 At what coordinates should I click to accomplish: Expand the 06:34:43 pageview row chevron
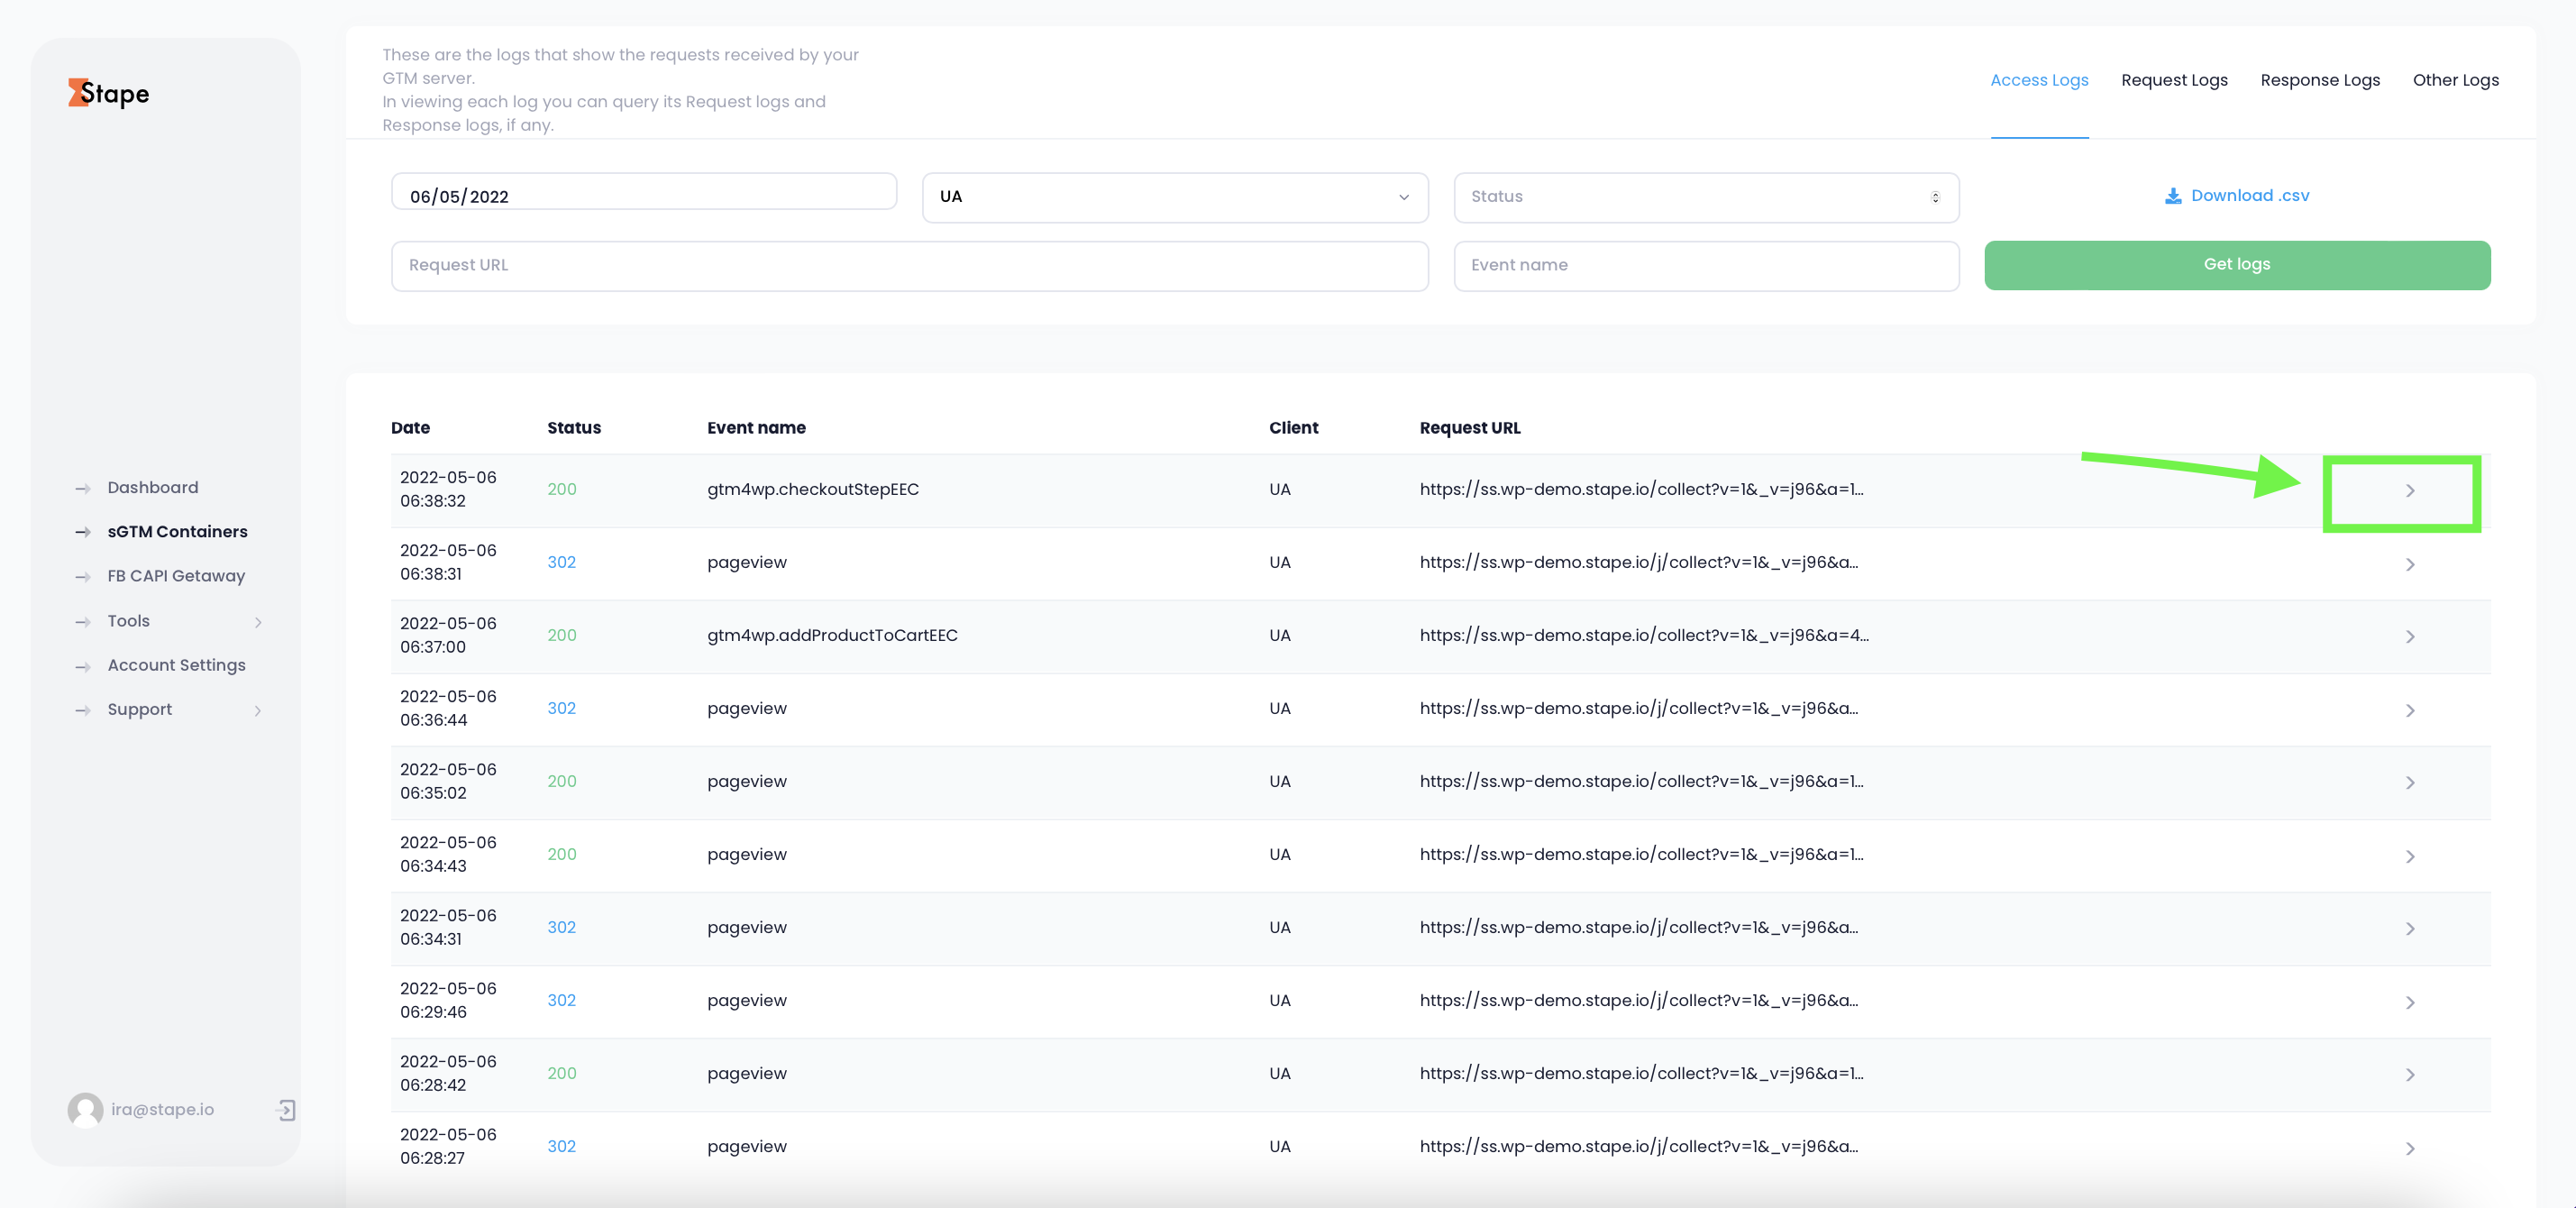pyautogui.click(x=2410, y=856)
